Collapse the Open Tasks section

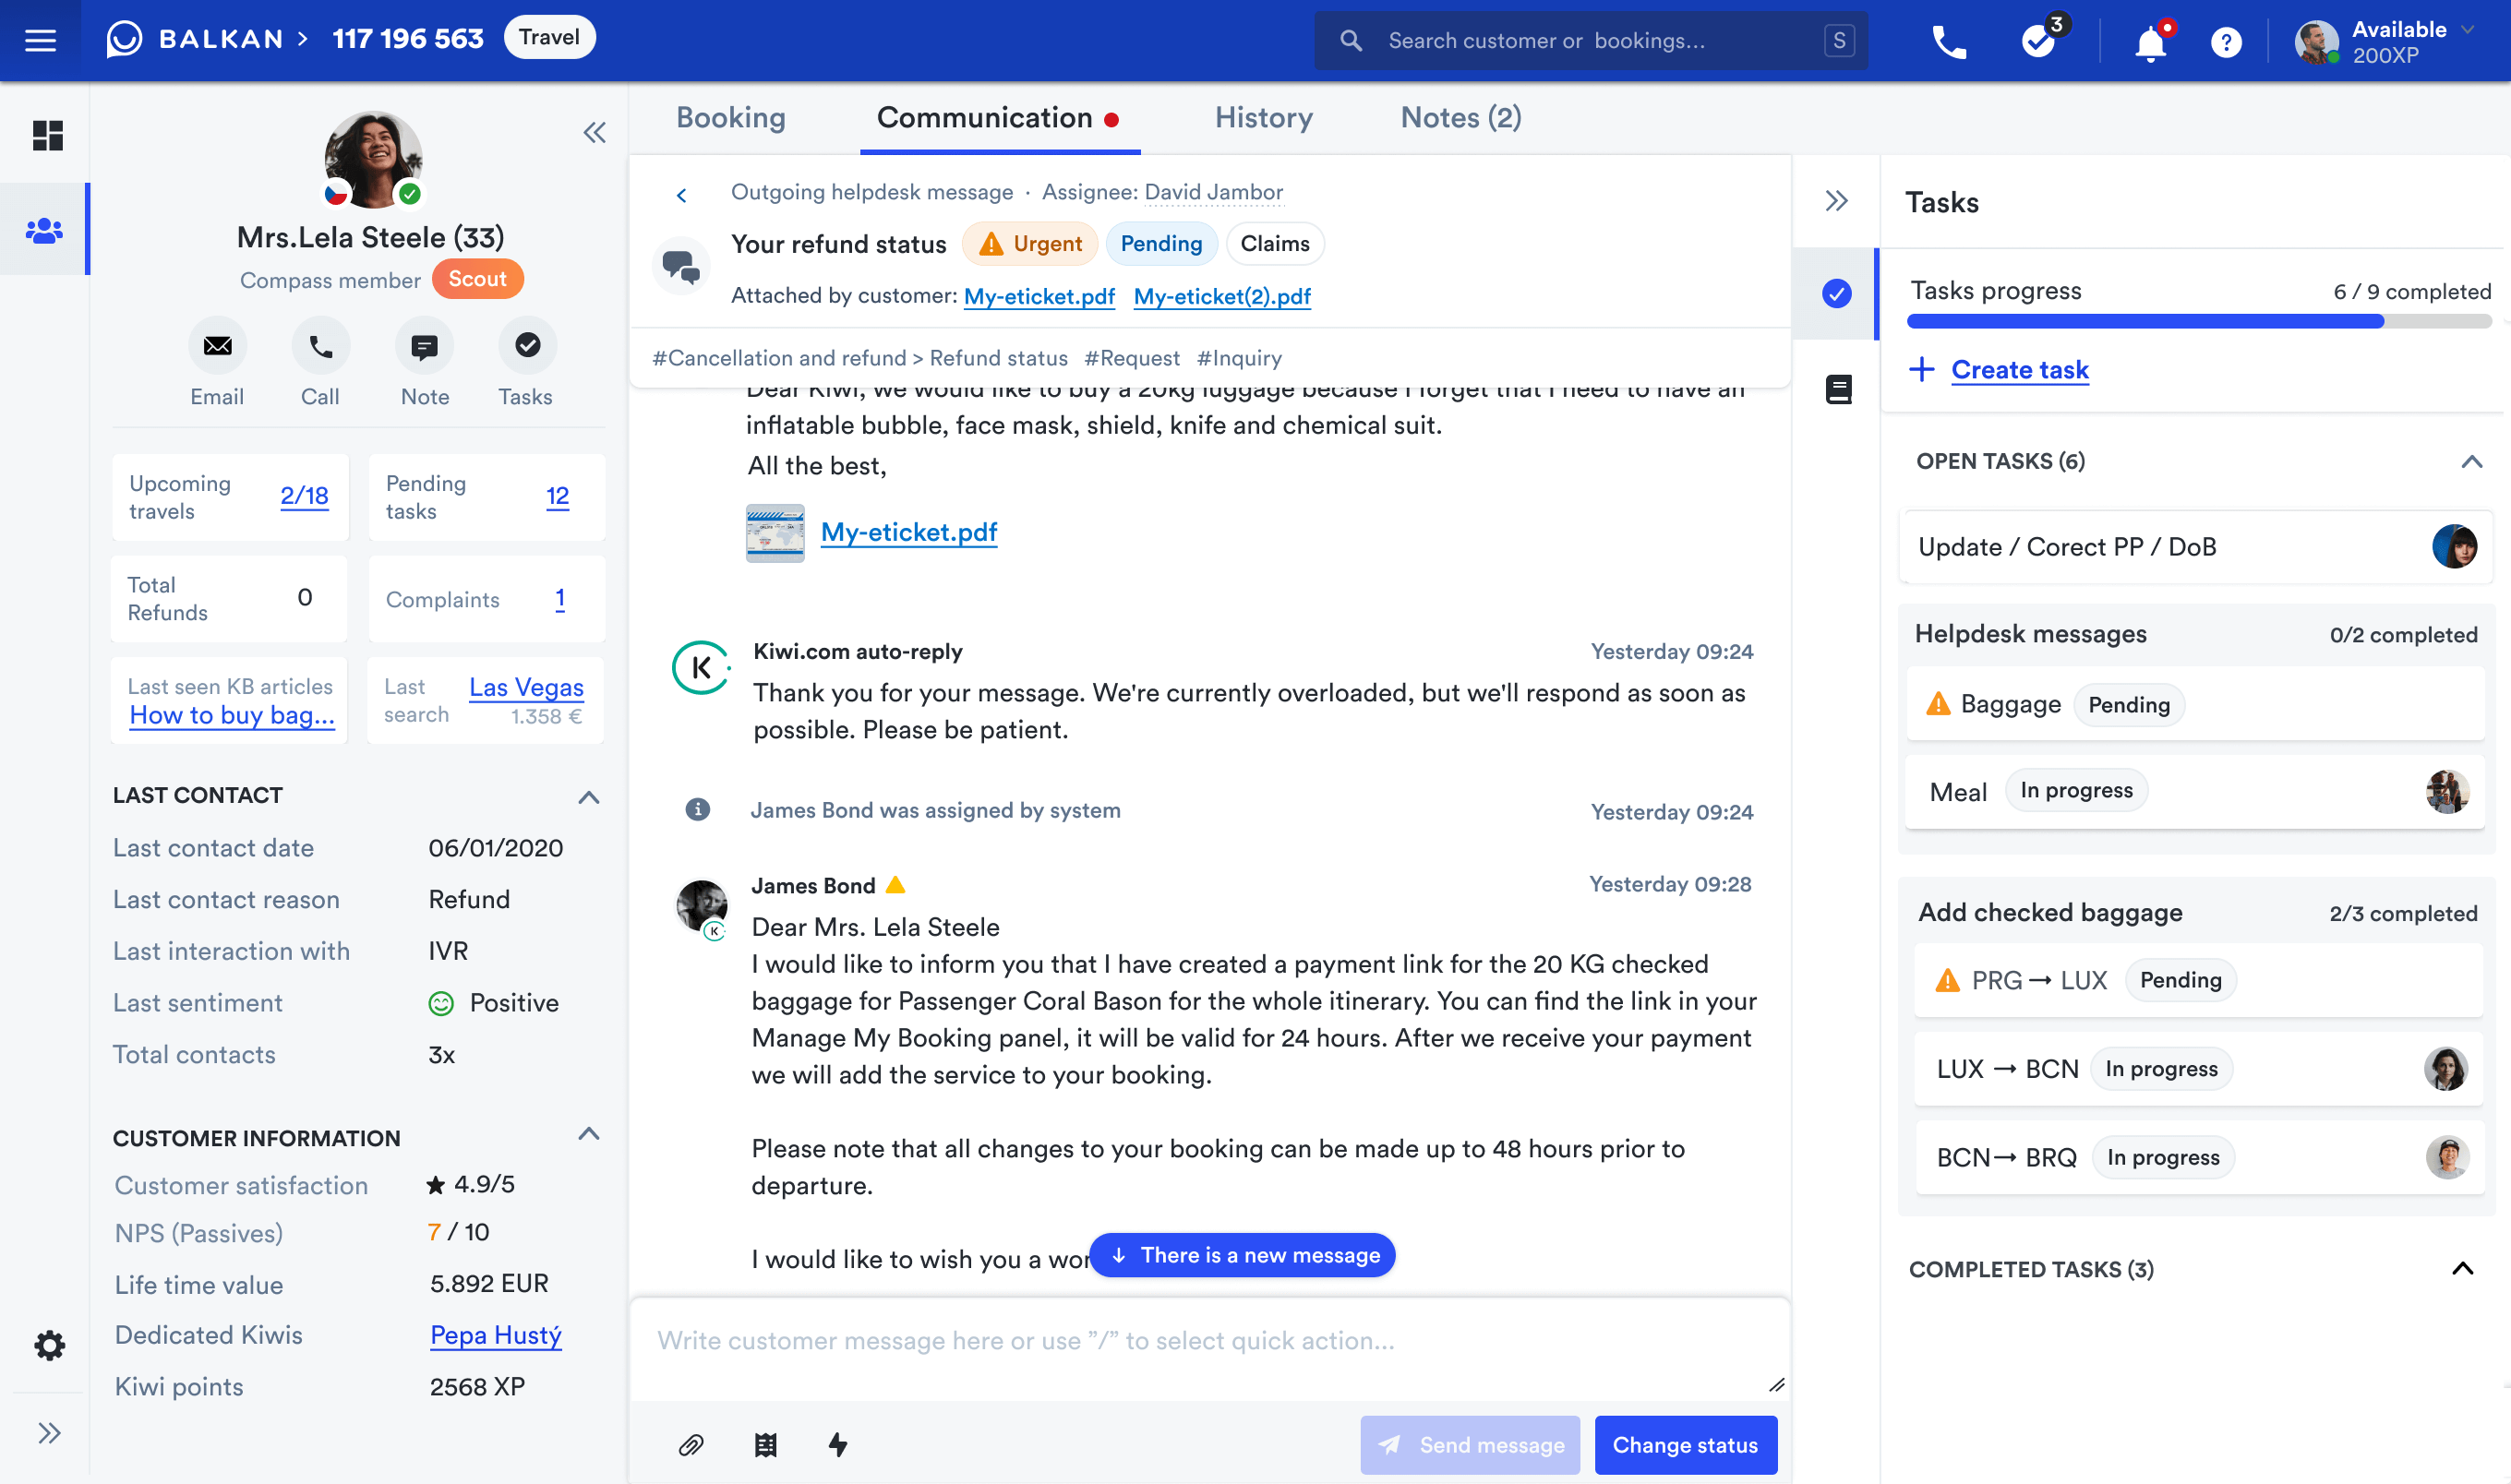pos(2471,461)
